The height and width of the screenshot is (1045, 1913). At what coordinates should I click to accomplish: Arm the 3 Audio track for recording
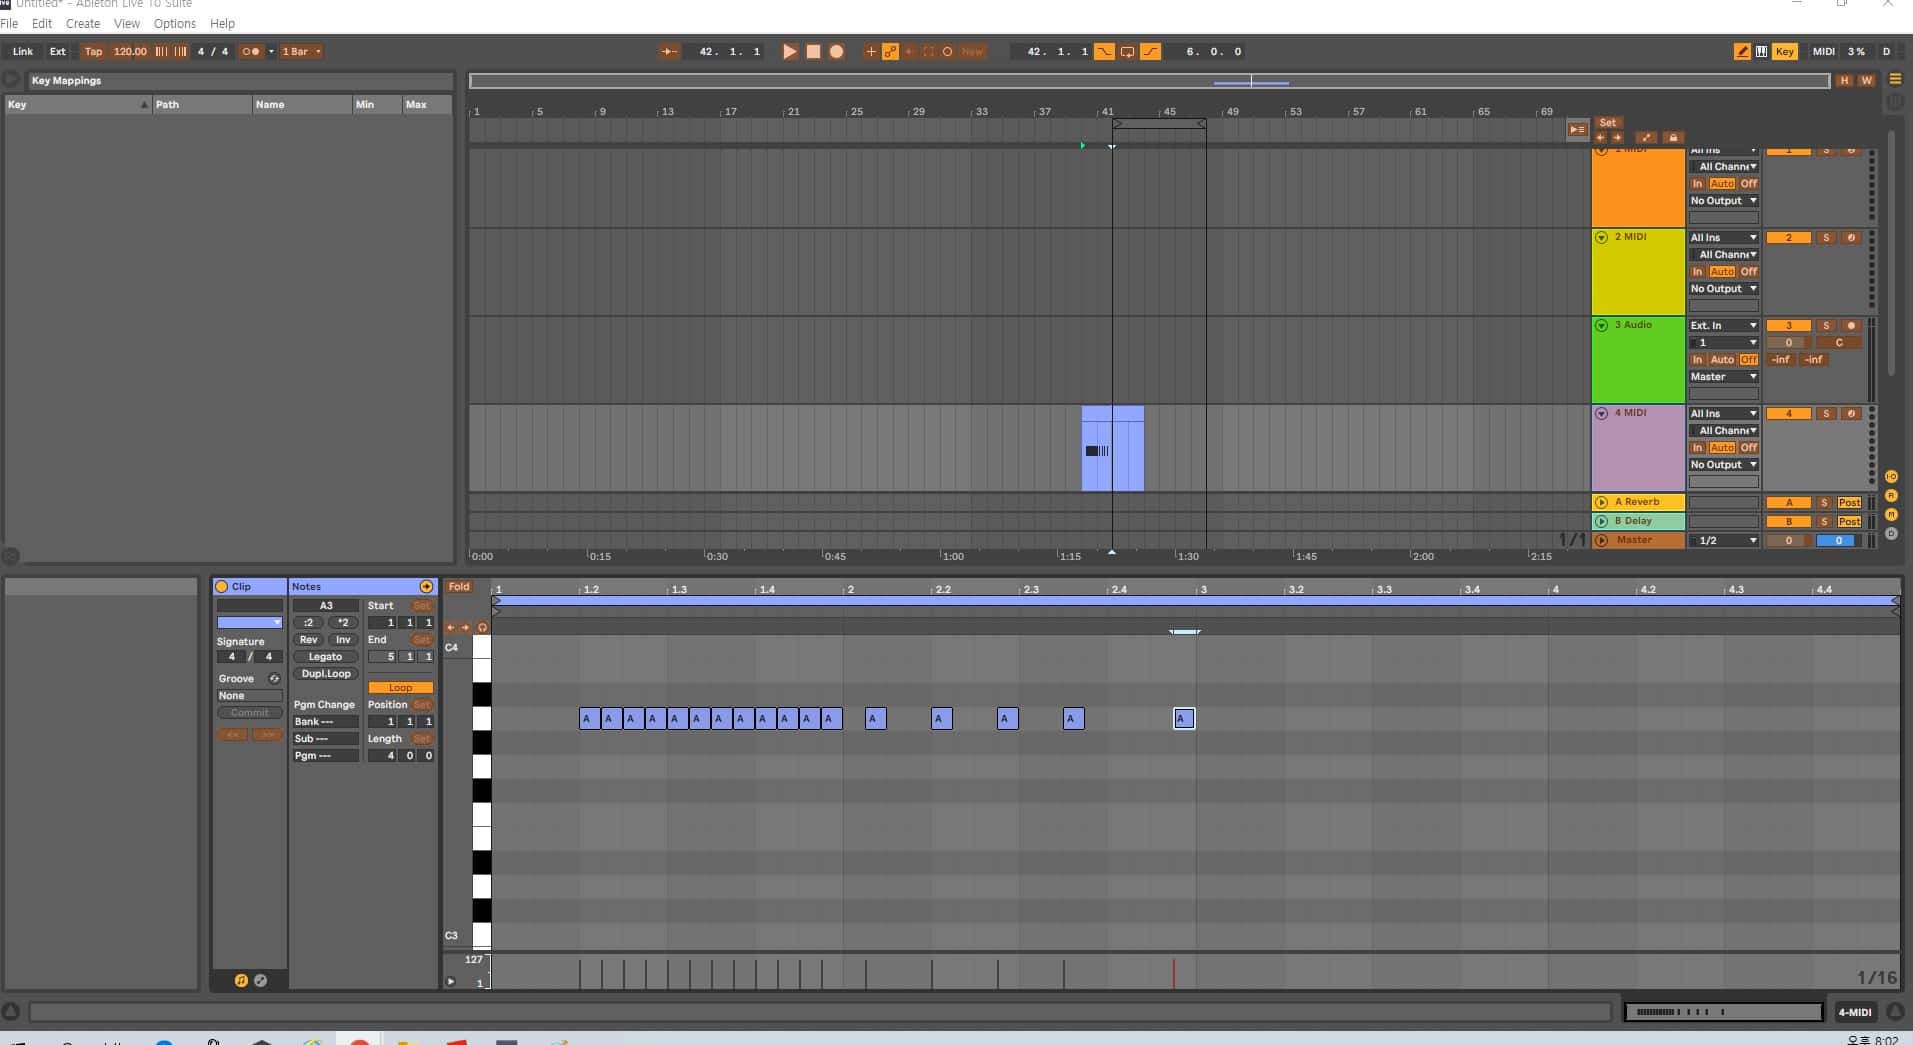click(x=1850, y=326)
